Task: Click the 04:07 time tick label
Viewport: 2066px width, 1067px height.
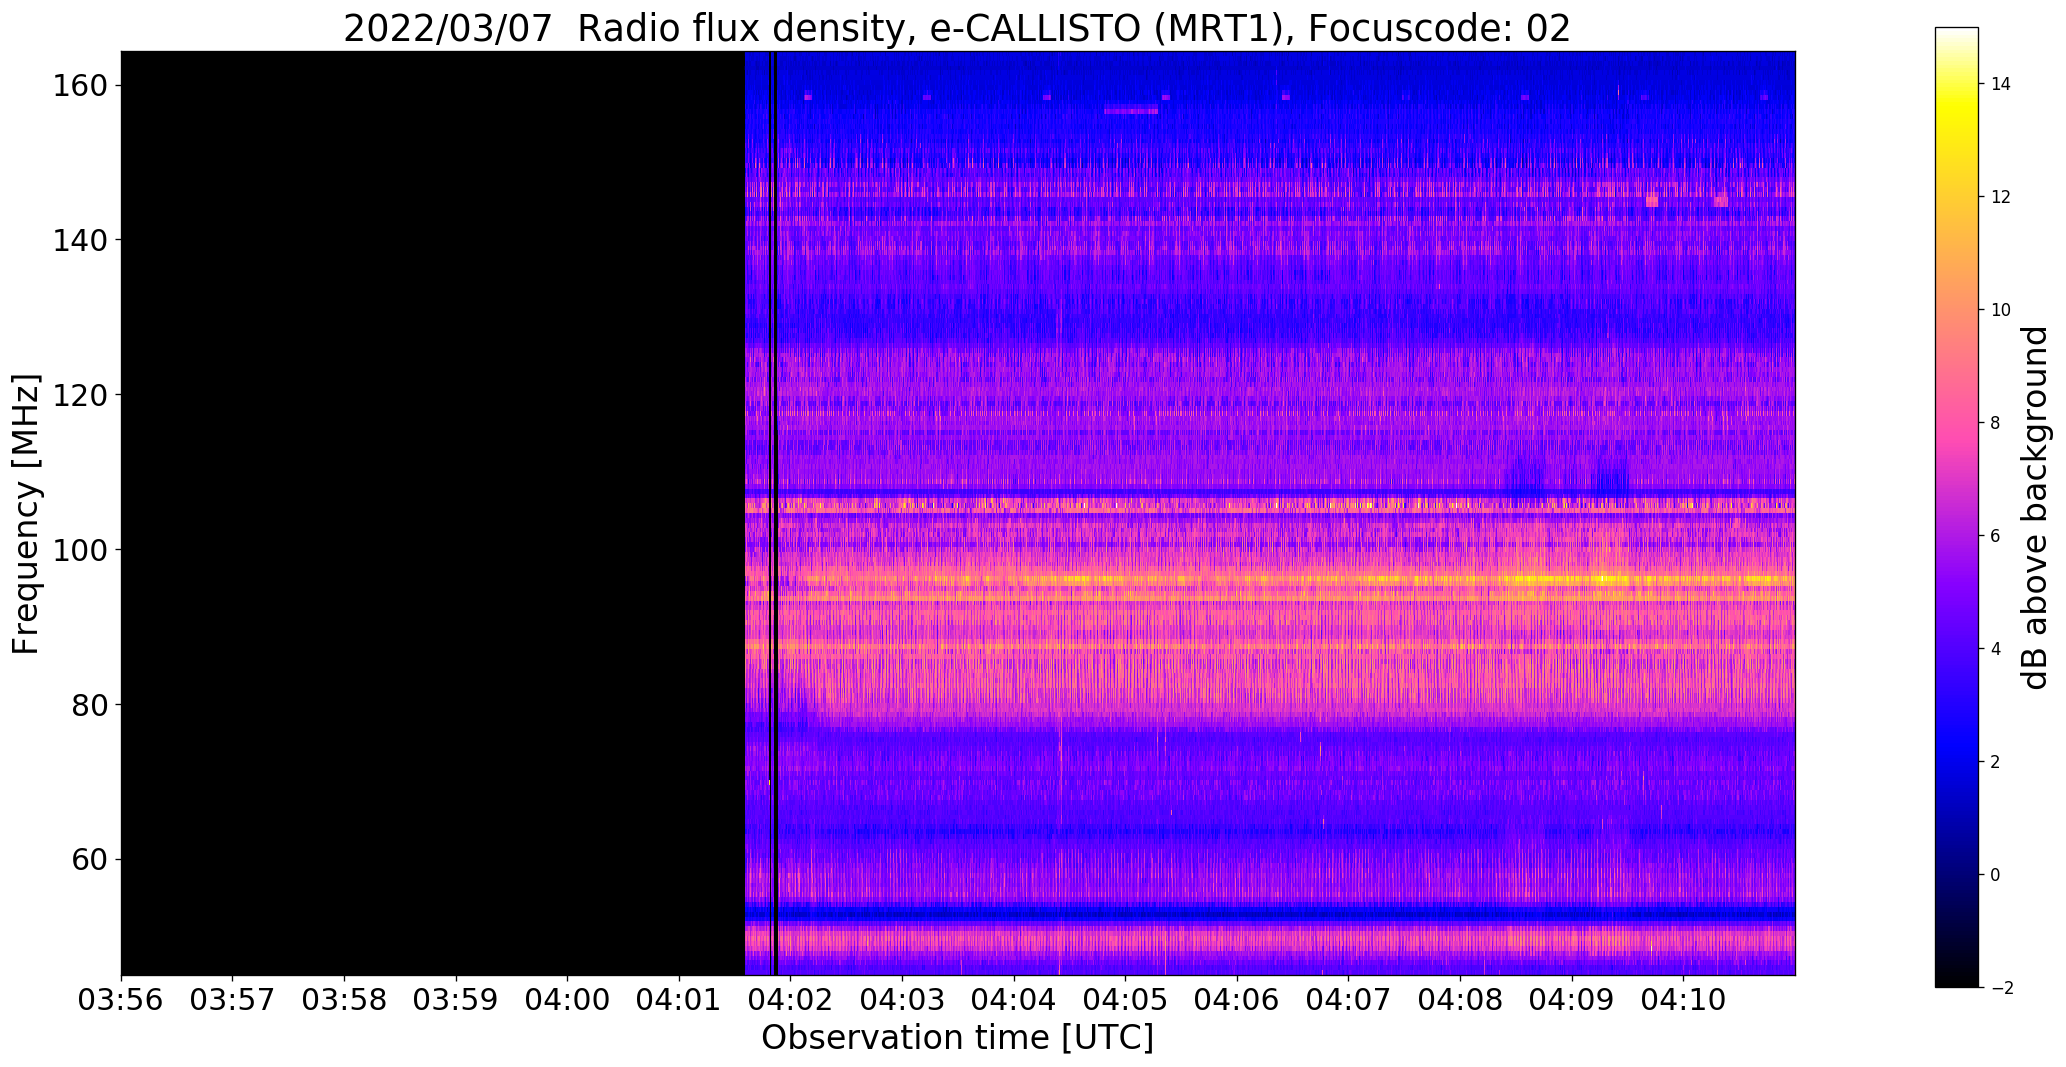Action: pyautogui.click(x=1349, y=999)
